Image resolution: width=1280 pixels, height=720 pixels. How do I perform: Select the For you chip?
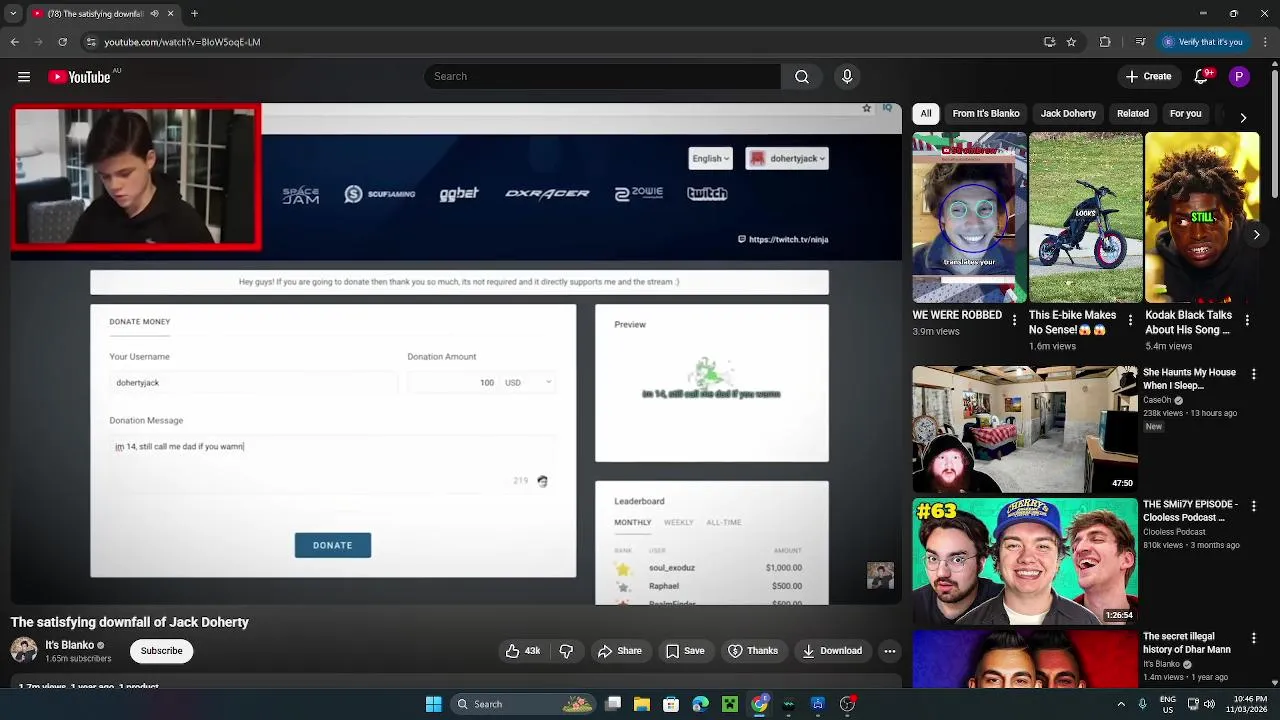click(x=1186, y=114)
